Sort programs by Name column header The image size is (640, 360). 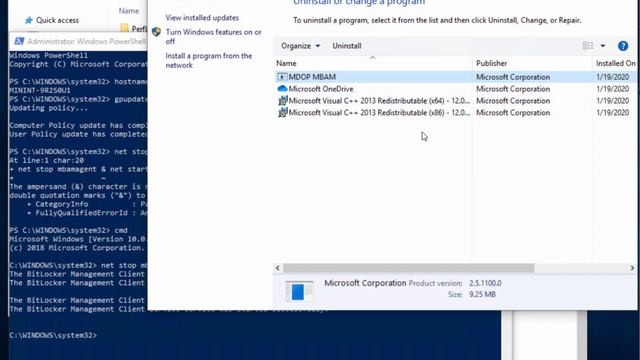373,63
